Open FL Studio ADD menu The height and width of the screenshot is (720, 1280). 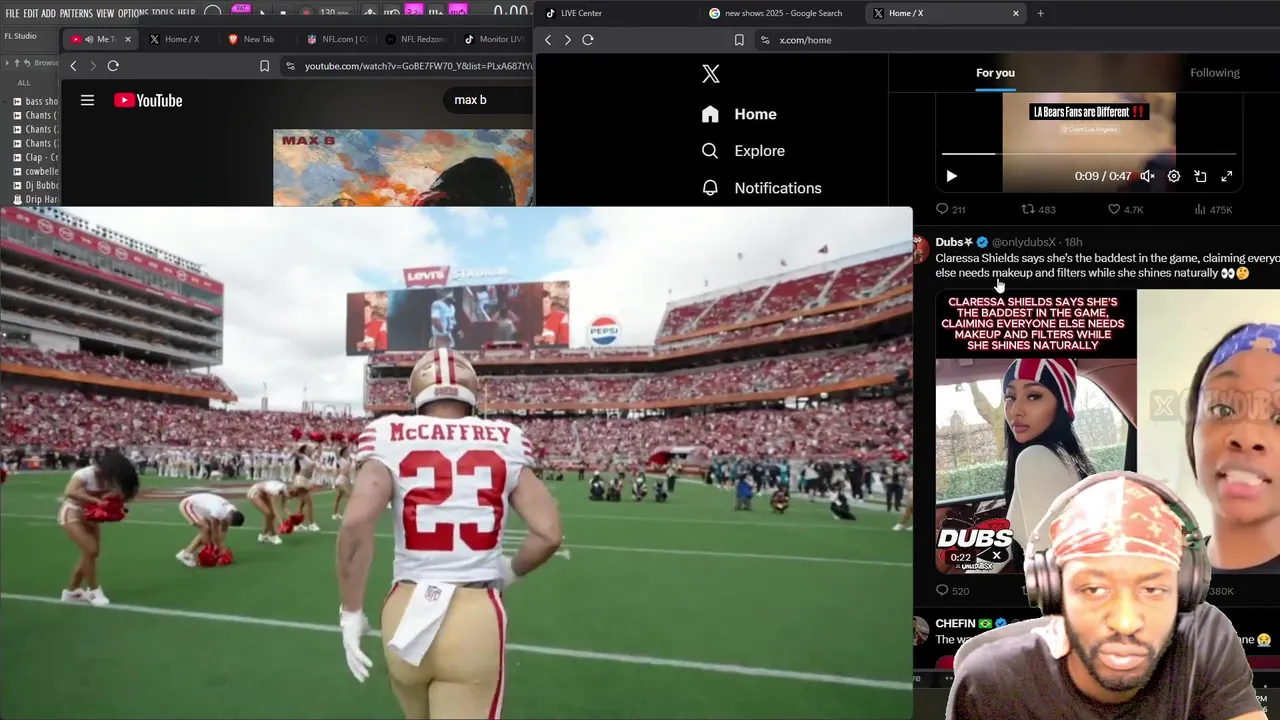pos(49,13)
